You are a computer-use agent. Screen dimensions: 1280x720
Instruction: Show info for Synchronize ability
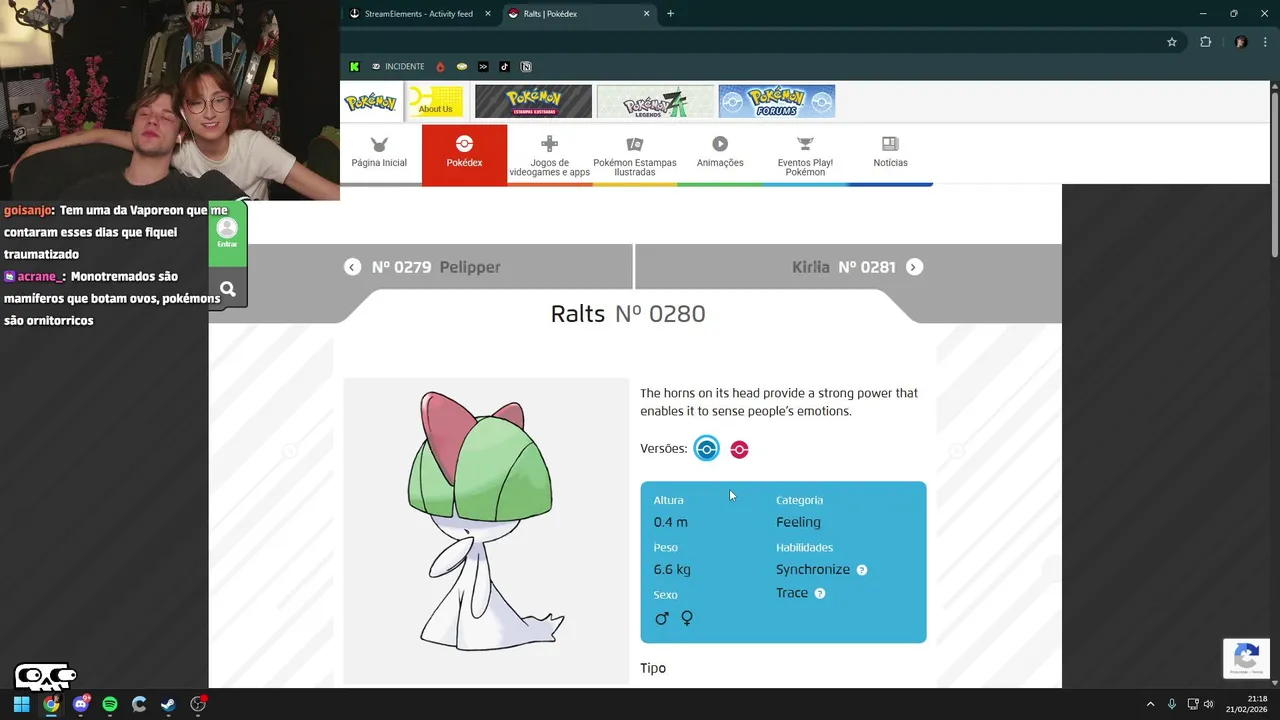[862, 570]
